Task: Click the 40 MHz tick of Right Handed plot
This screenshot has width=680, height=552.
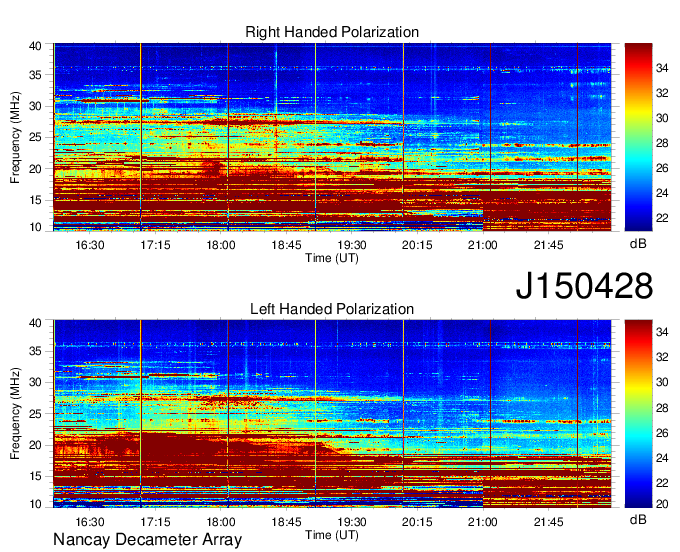Action: 35,46
